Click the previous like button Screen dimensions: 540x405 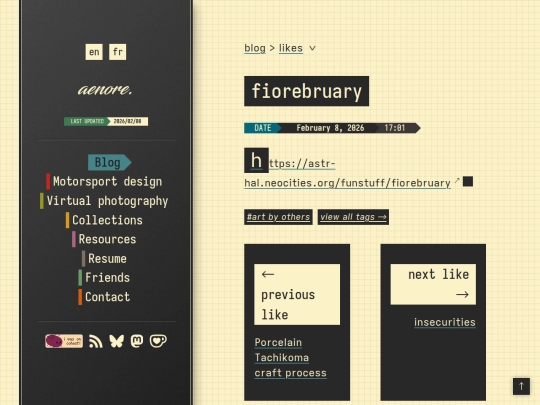tap(297, 294)
